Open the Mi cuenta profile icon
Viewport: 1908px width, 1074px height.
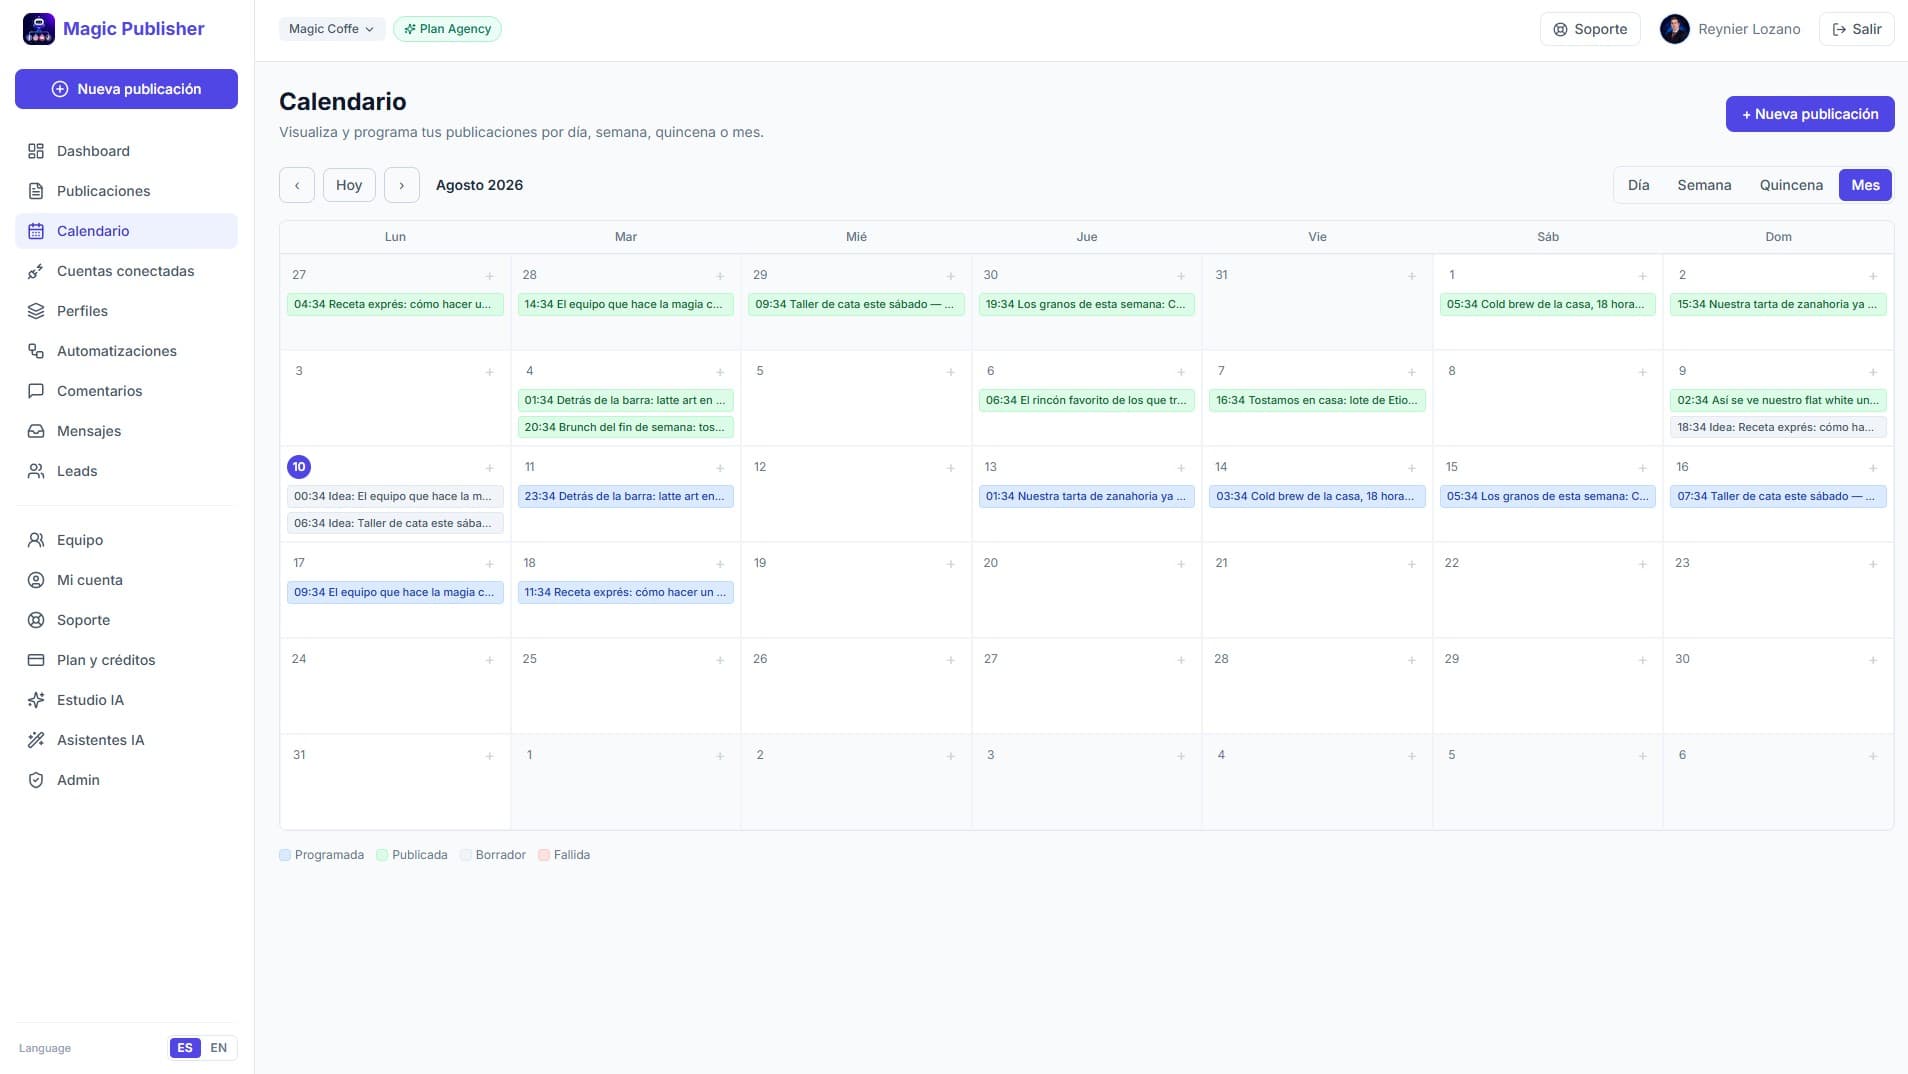[36, 580]
